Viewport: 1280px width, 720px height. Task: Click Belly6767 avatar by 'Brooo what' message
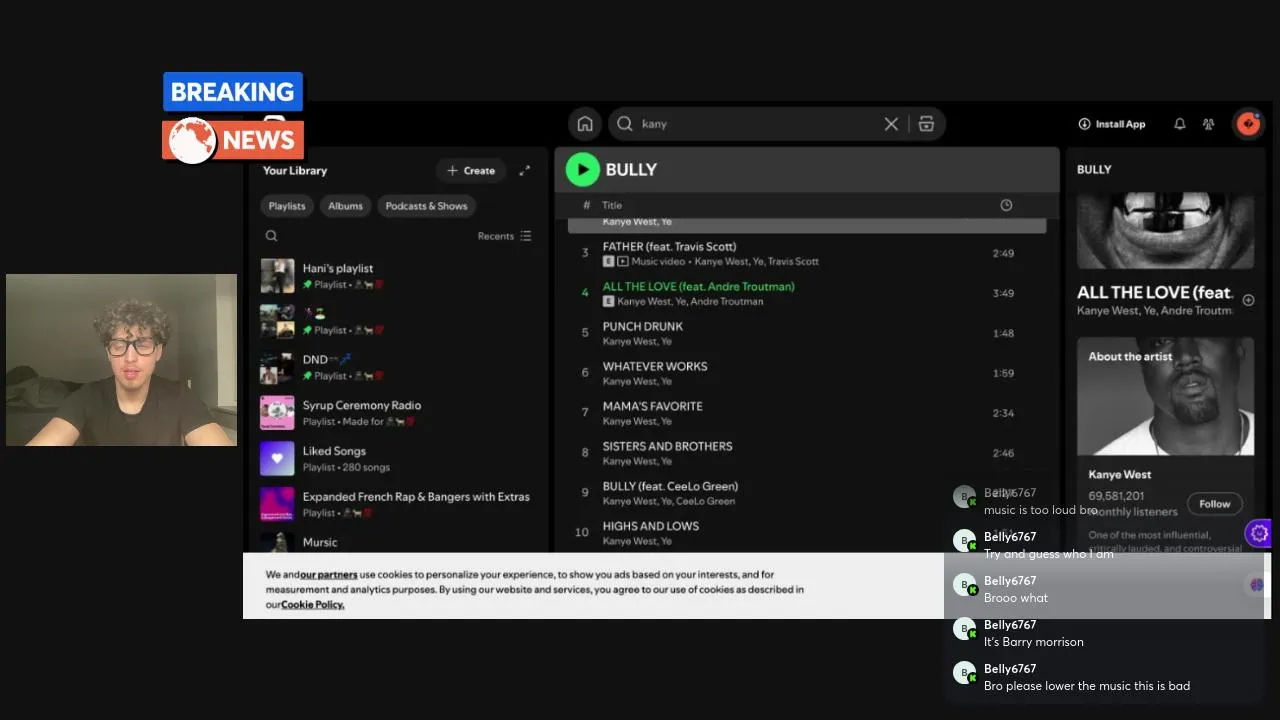[964, 585]
